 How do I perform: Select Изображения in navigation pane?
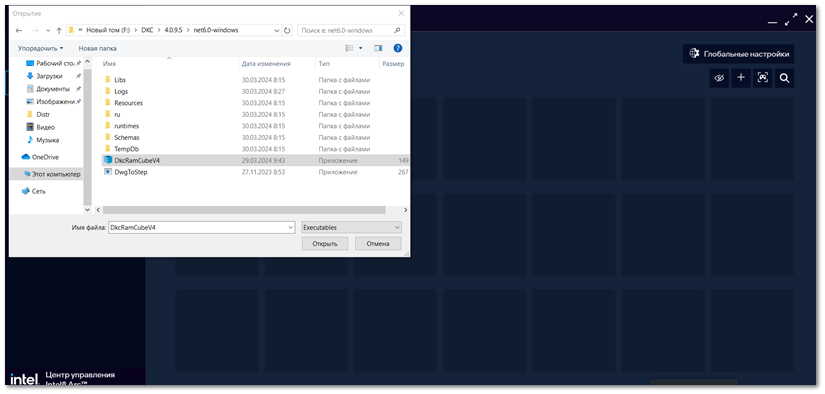pos(53,102)
